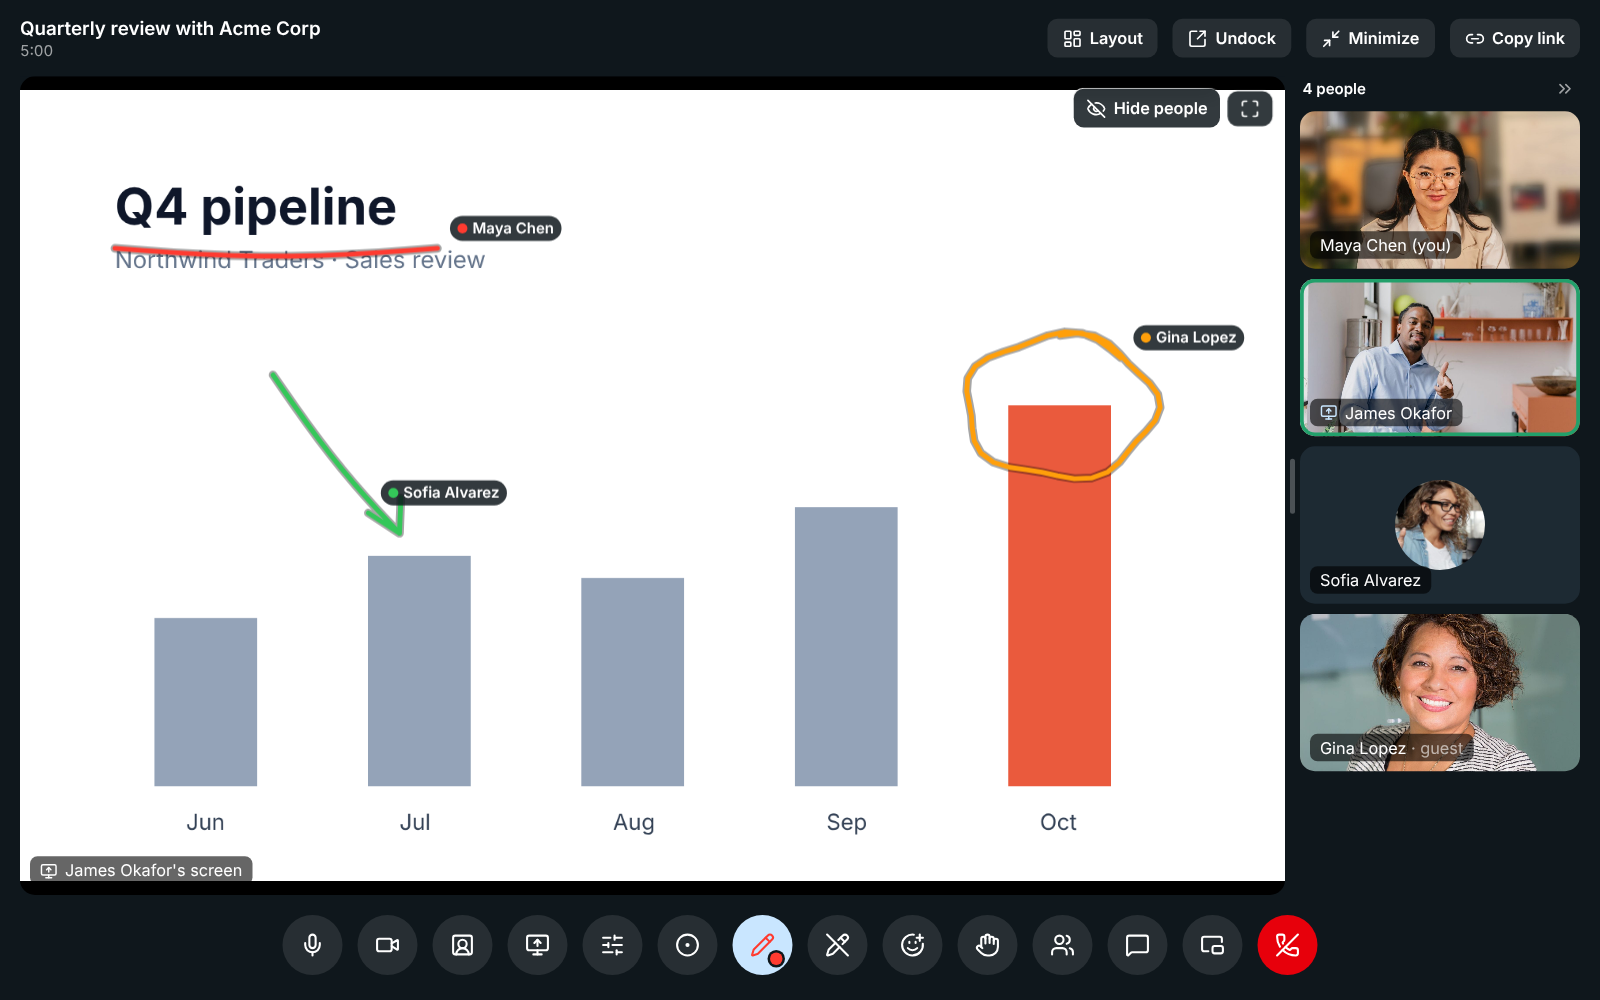Click the Sep bar in chart
The width and height of the screenshot is (1600, 1000).
pyautogui.click(x=846, y=646)
